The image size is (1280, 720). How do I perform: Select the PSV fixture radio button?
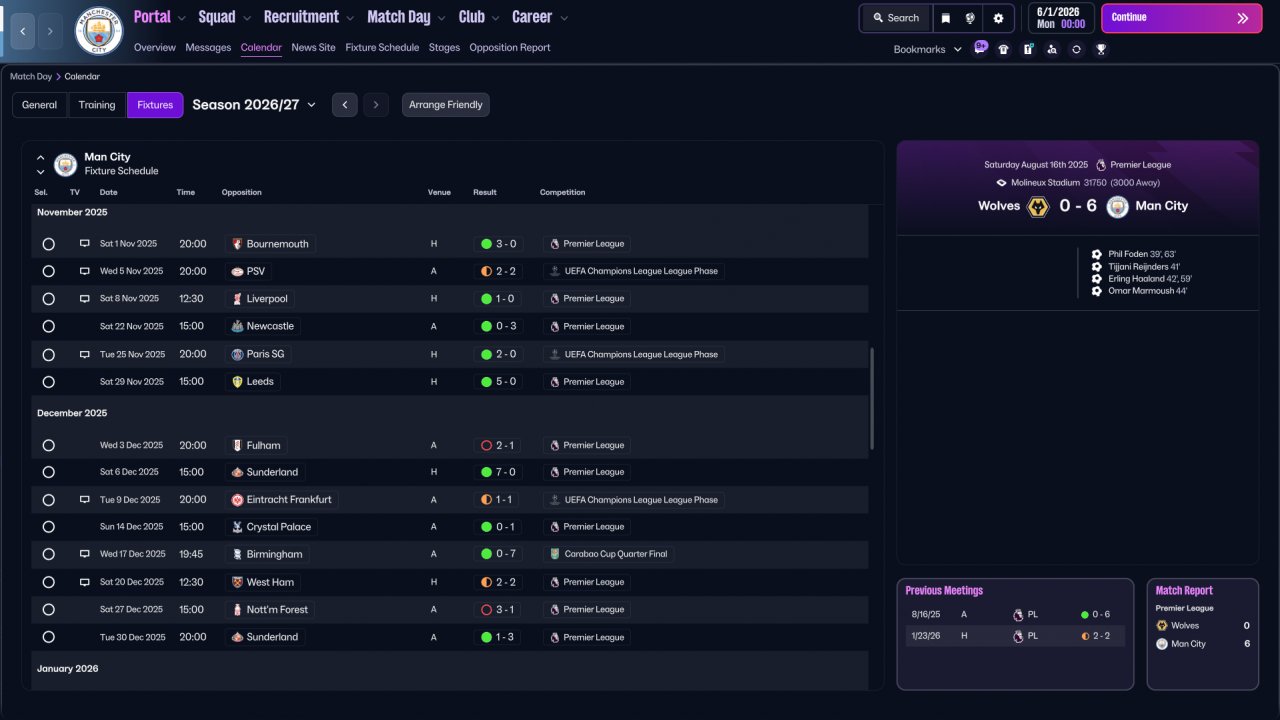[x=48, y=271]
